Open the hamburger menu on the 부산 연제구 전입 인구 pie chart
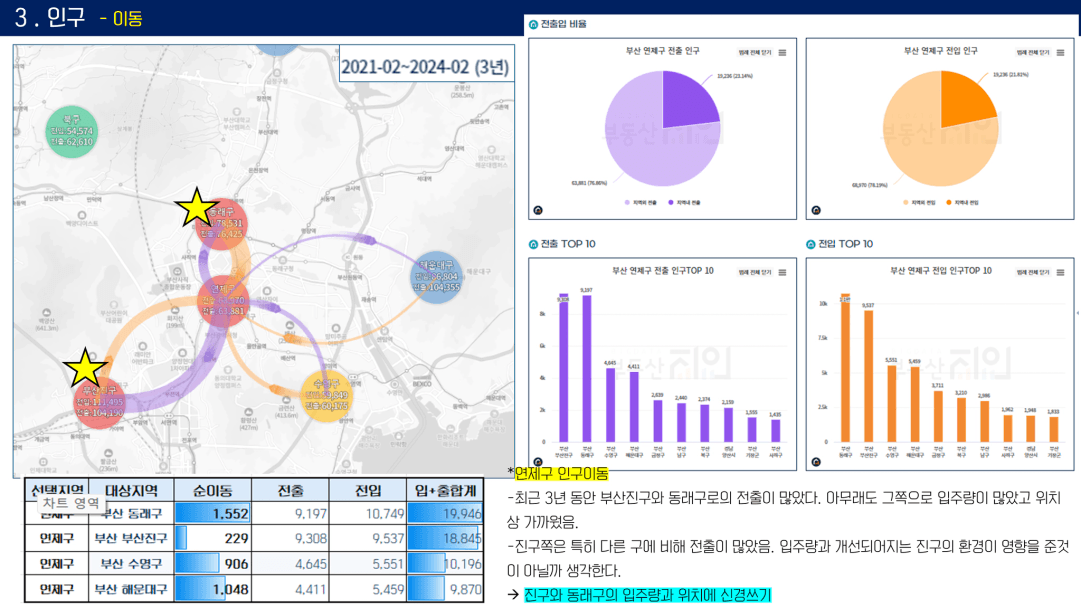 coord(1060,52)
